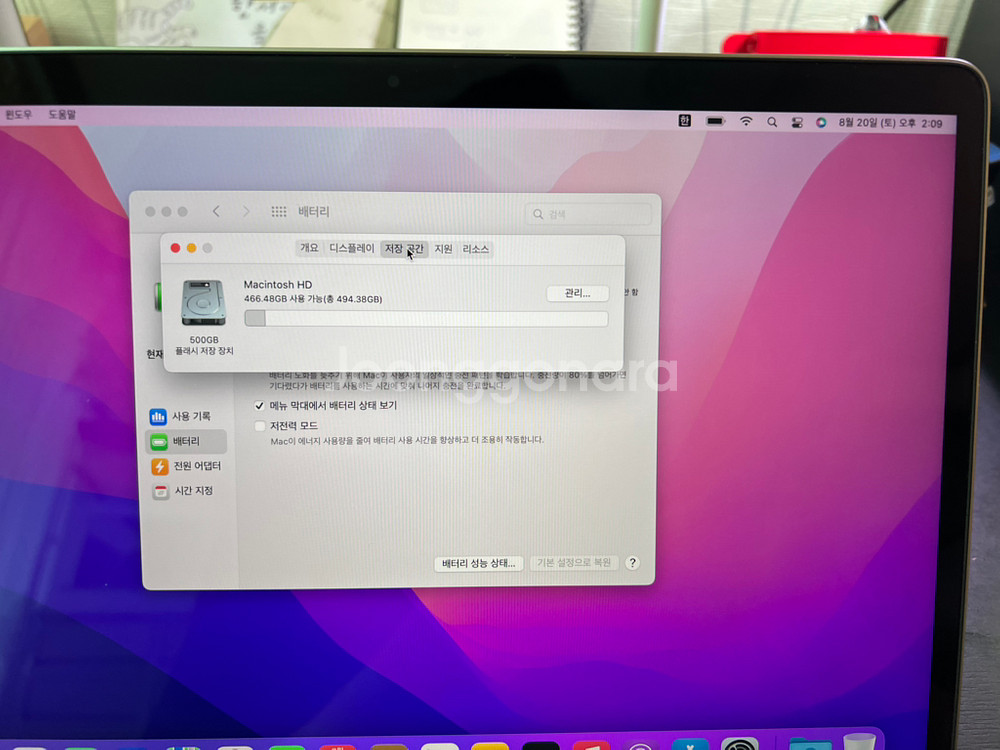Go forward in the 배터리 preferences window
Viewport: 1000px width, 750px height.
[246, 211]
